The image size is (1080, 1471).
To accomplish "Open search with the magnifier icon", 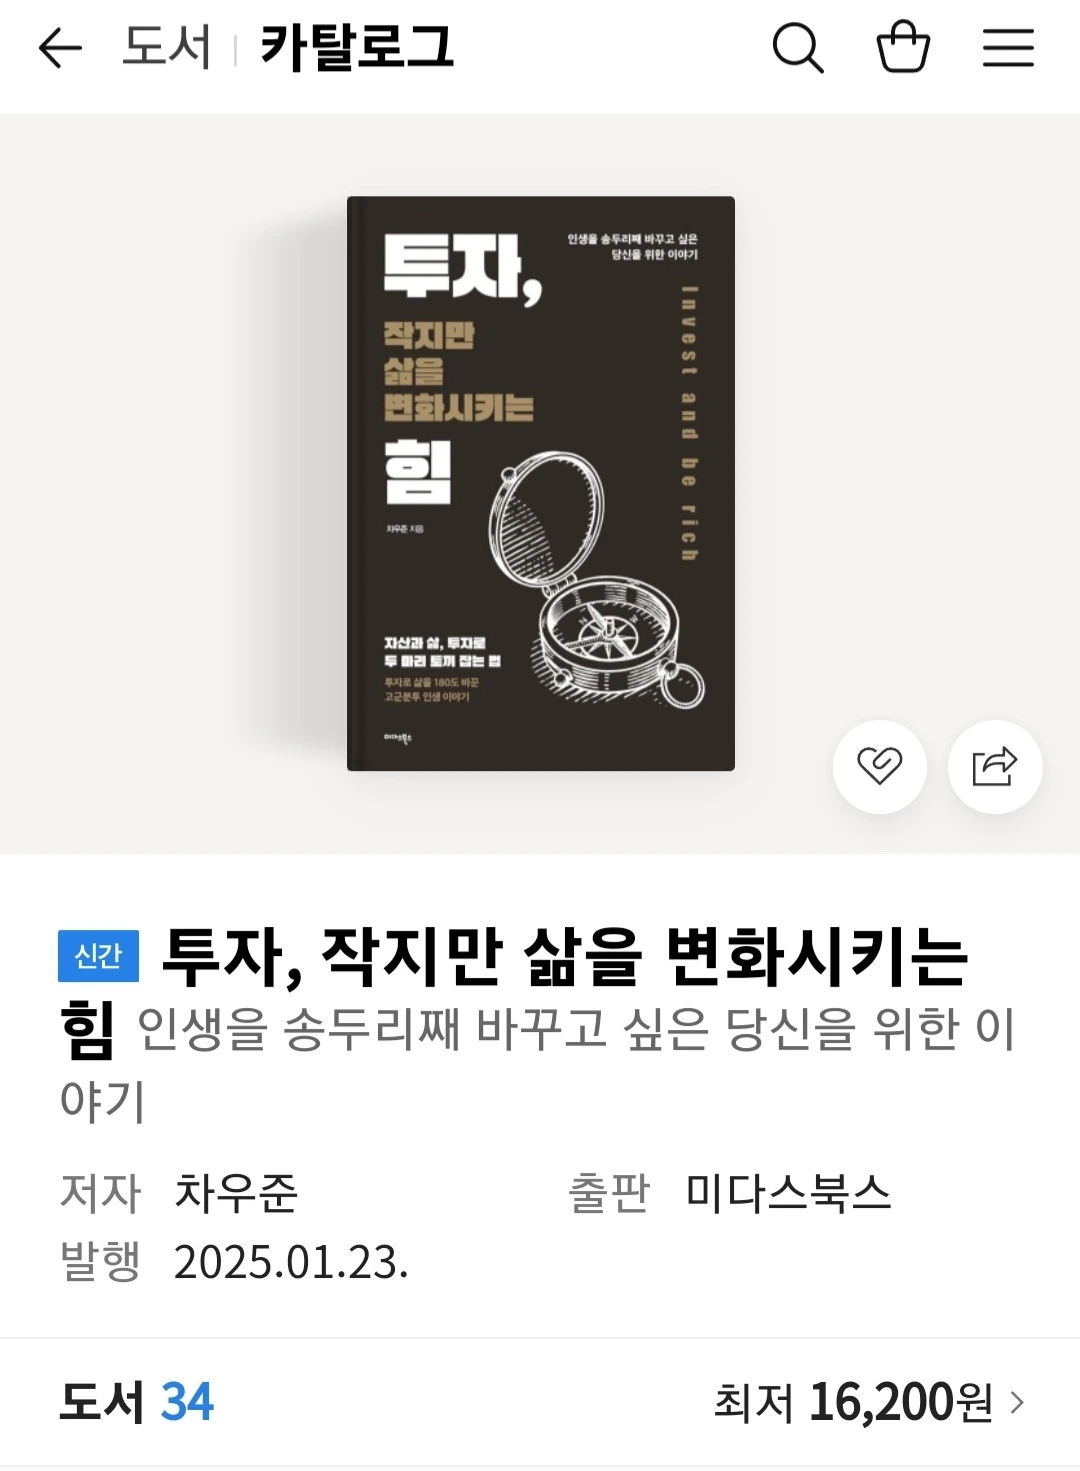I will (x=798, y=47).
